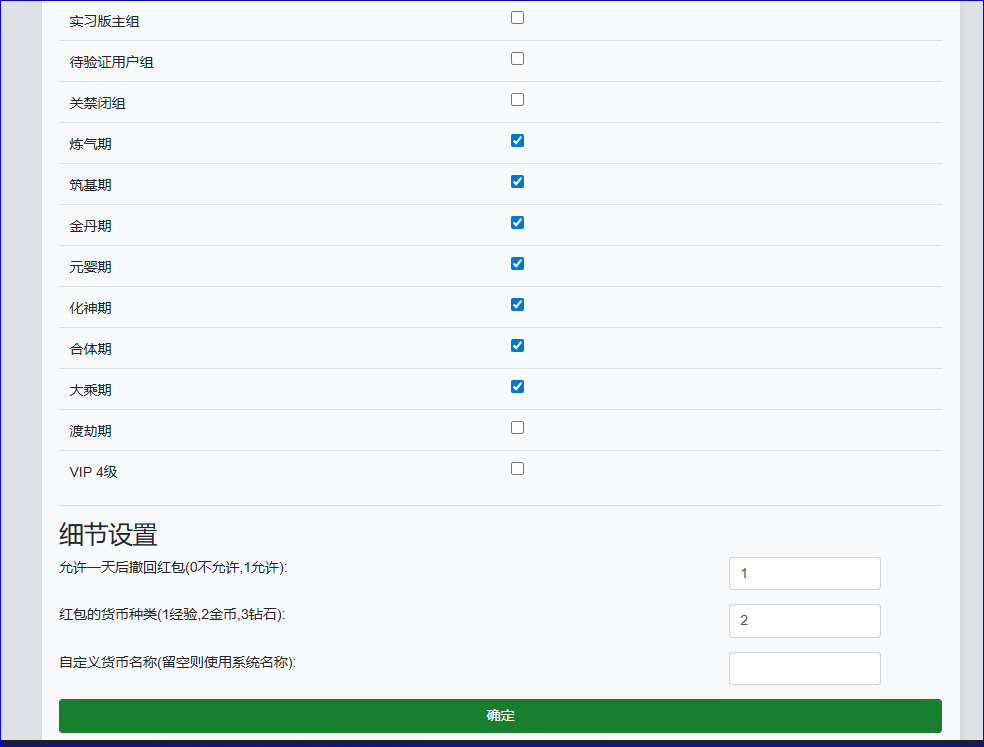Disable the 筑基期 checkbox

[x=517, y=182]
